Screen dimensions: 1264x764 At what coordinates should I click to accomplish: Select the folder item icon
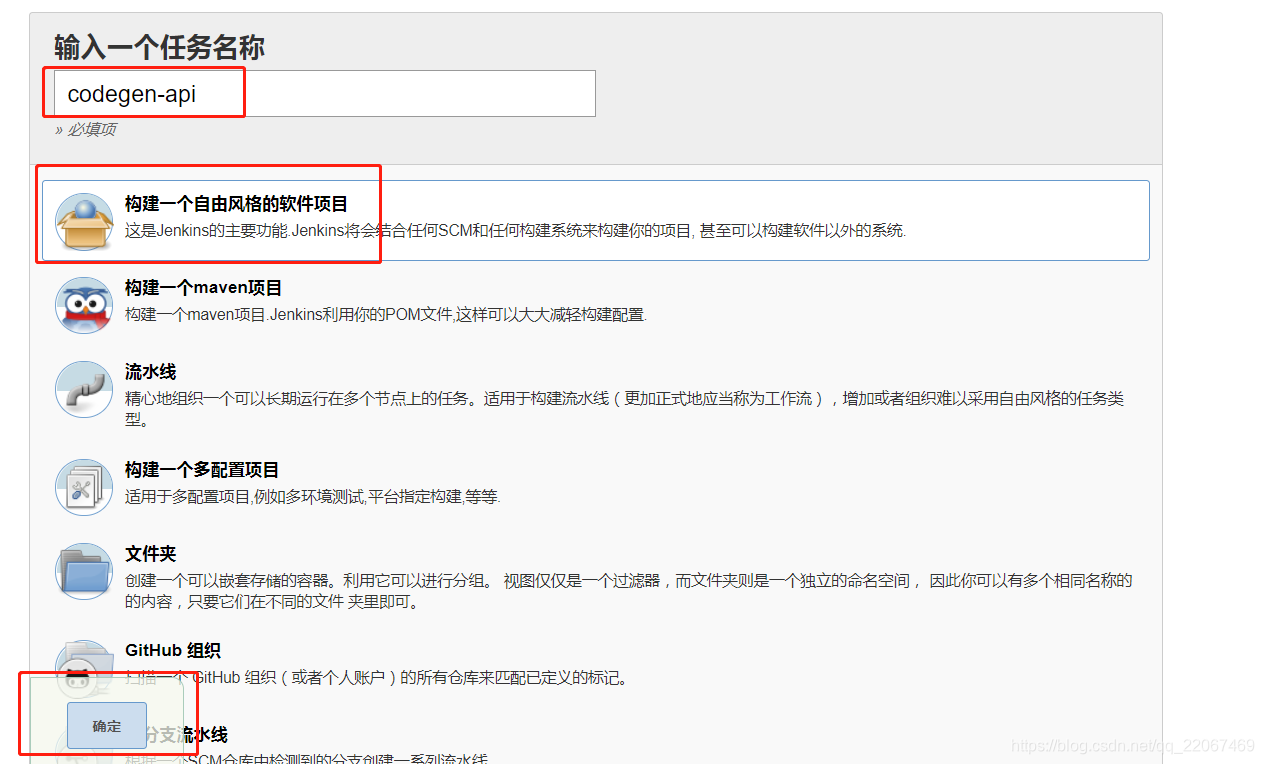pyautogui.click(x=84, y=571)
